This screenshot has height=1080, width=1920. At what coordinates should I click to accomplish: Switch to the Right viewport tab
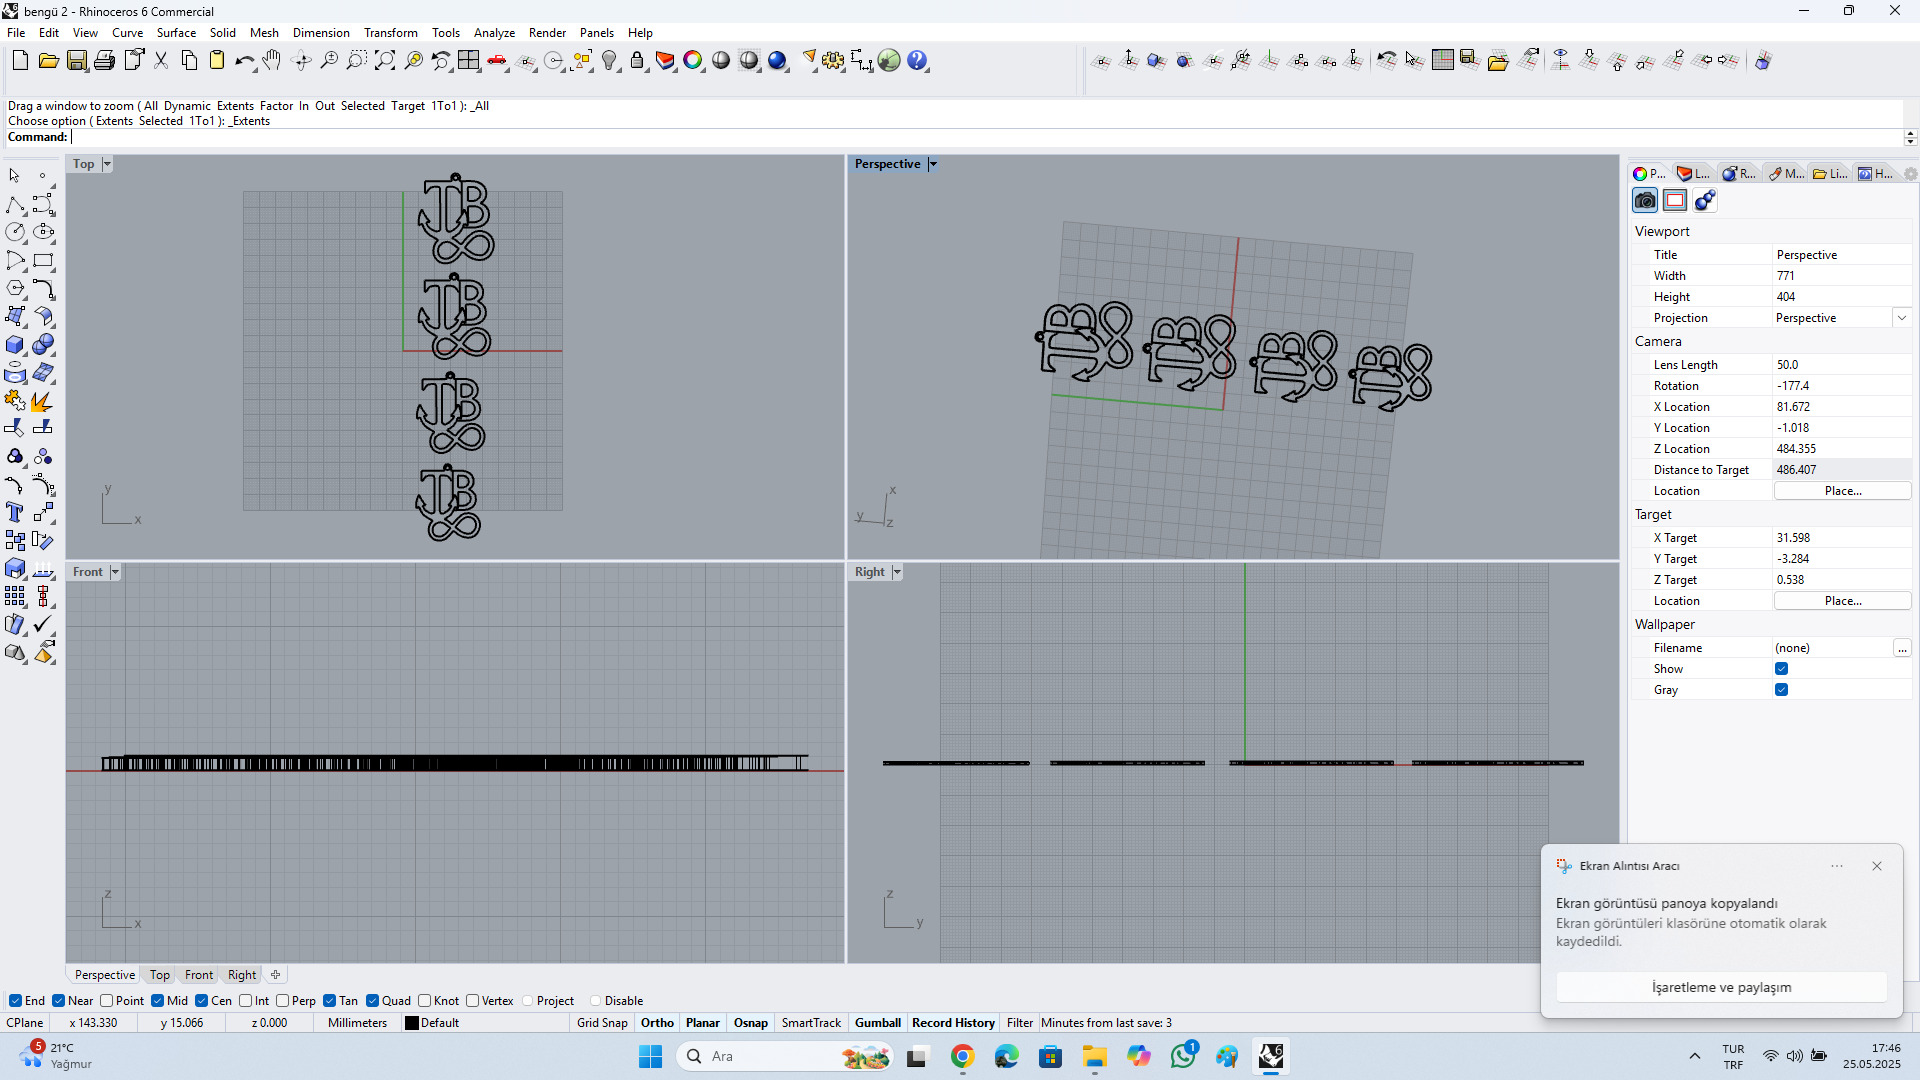242,975
